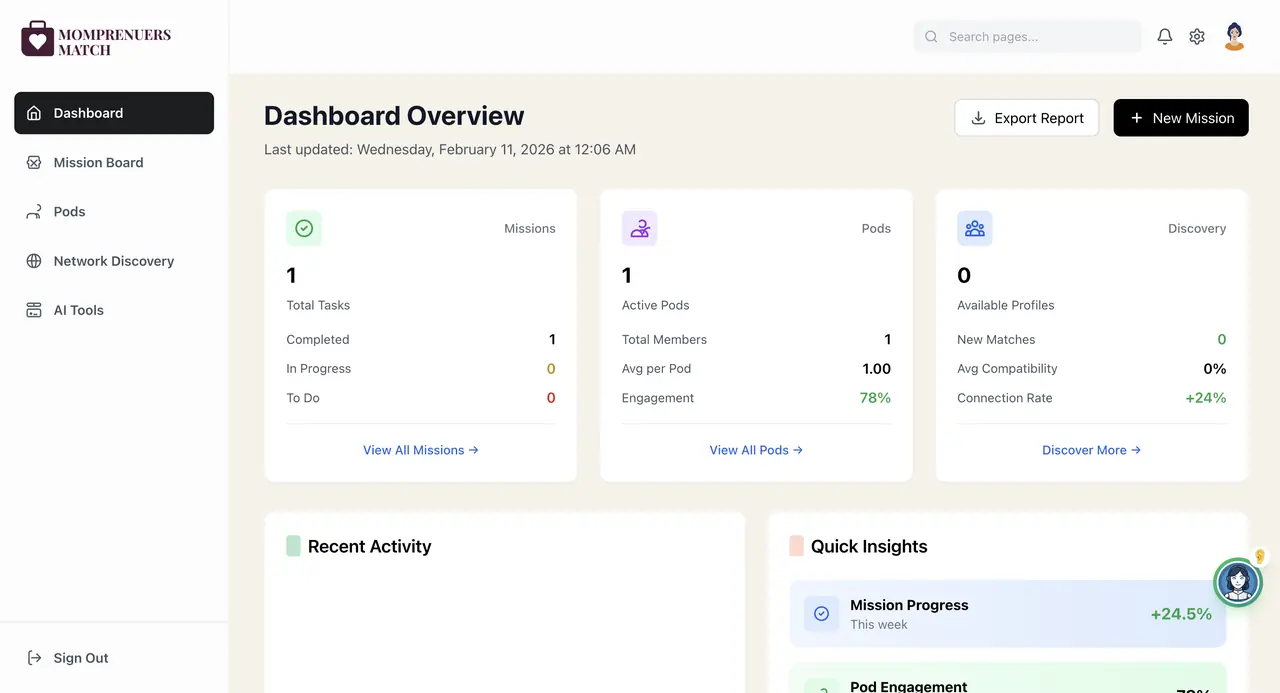Follow the View All Pods link
This screenshot has width=1280, height=693.
(756, 450)
